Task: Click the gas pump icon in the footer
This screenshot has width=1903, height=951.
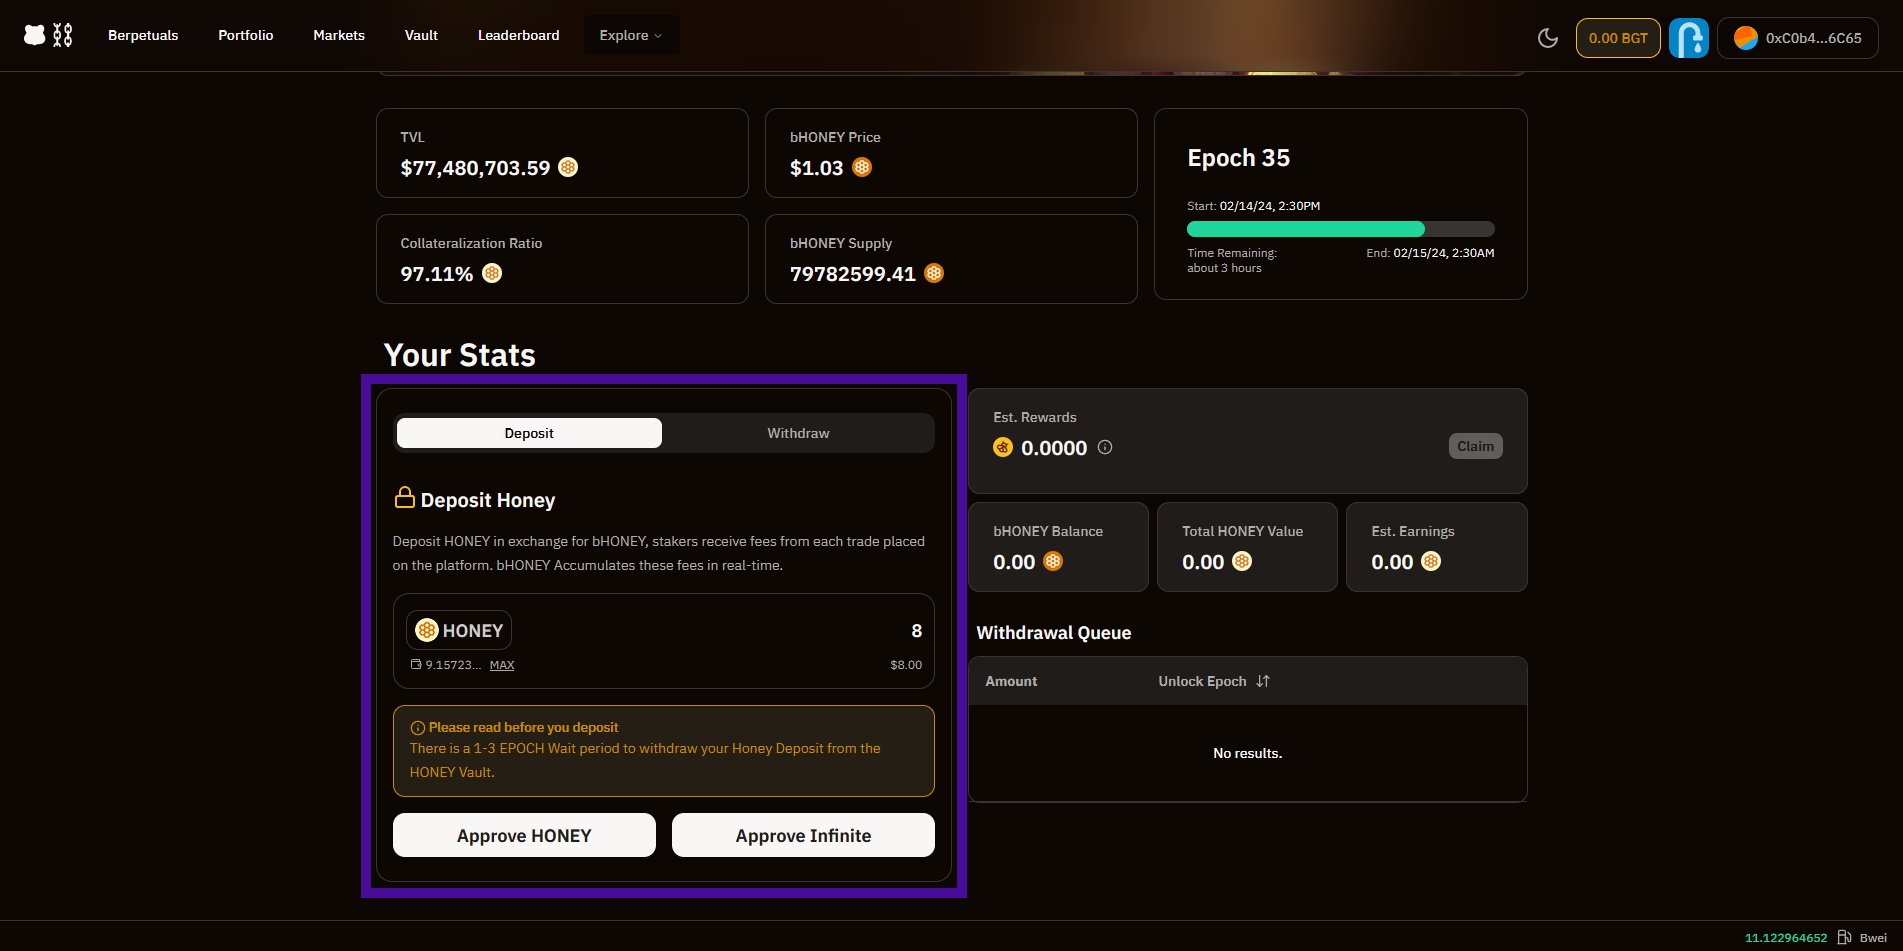Action: point(1844,937)
